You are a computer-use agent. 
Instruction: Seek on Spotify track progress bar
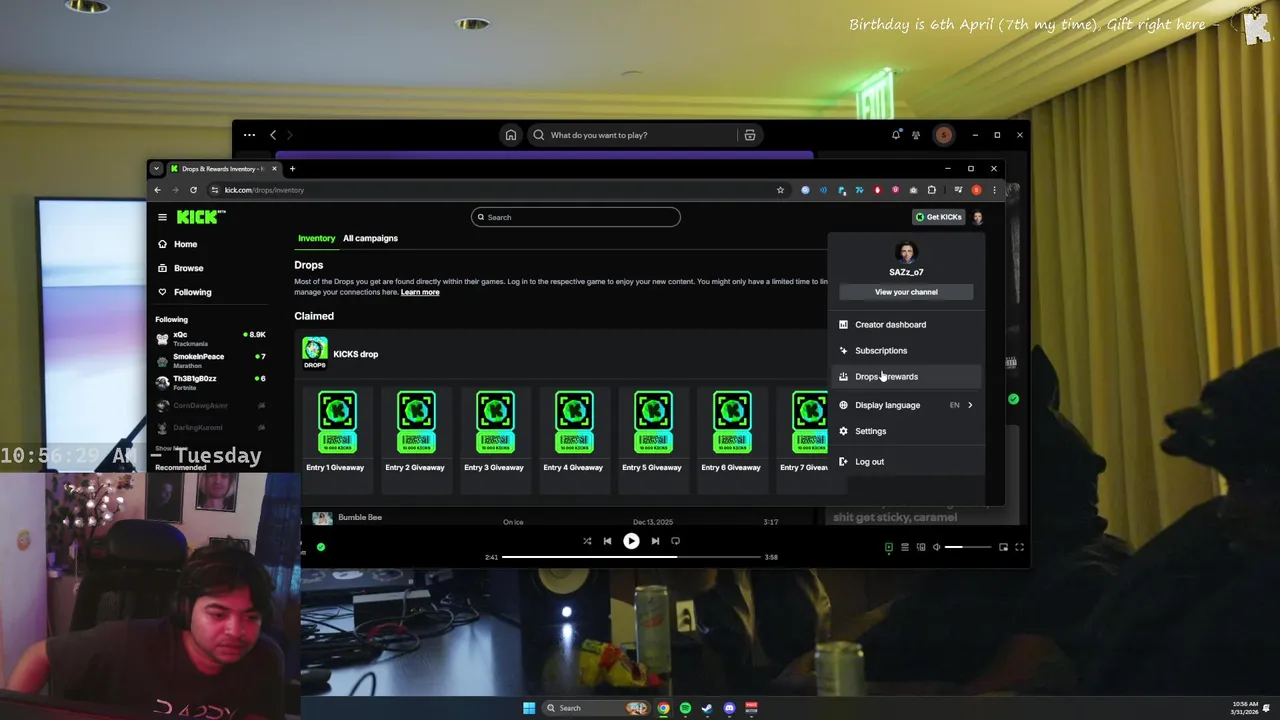630,557
